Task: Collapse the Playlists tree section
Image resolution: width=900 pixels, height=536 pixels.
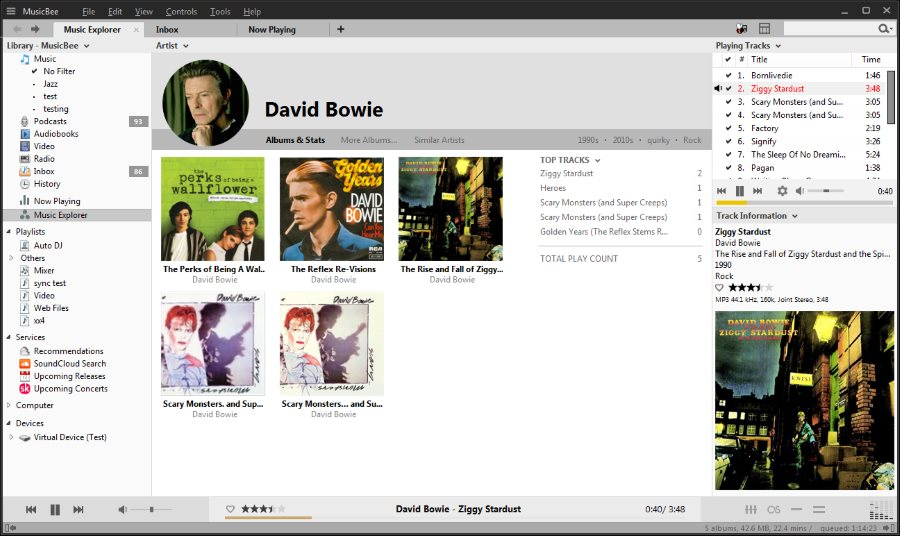Action: (x=9, y=231)
